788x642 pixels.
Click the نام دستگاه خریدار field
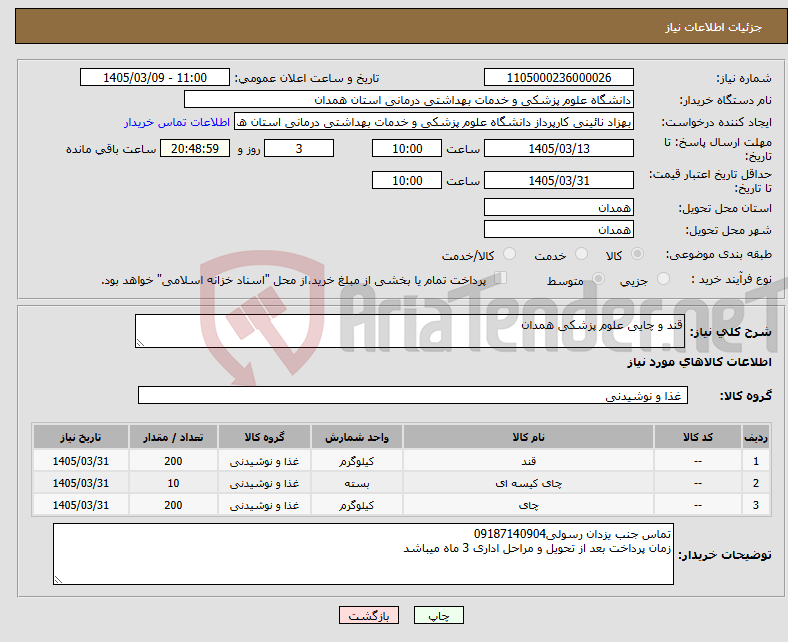click(x=409, y=100)
